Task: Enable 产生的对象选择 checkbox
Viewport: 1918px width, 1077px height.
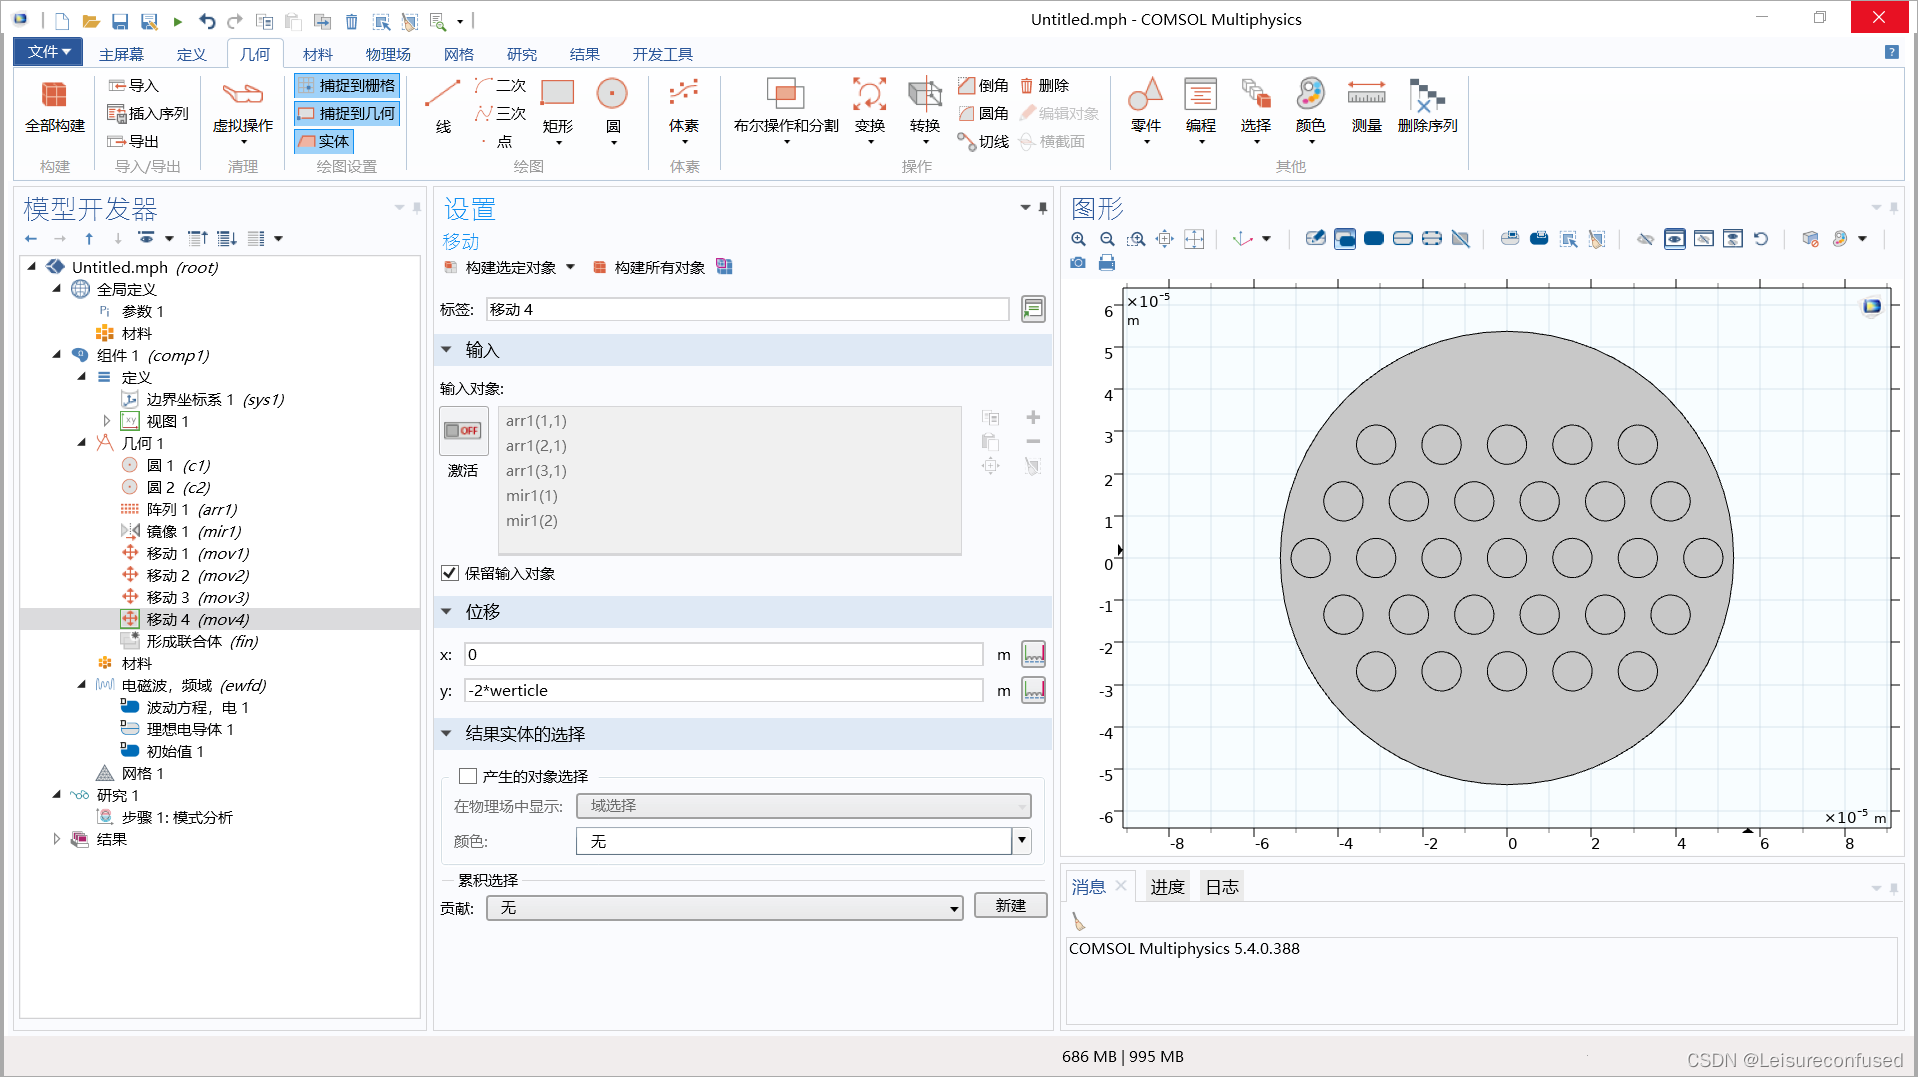Action: pyautogui.click(x=467, y=776)
